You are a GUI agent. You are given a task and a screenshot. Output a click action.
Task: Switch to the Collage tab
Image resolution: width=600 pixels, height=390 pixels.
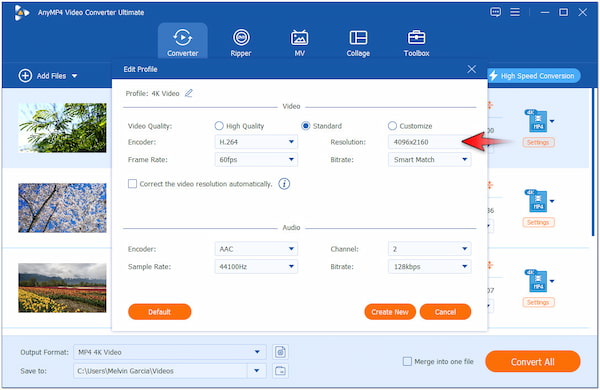358,42
